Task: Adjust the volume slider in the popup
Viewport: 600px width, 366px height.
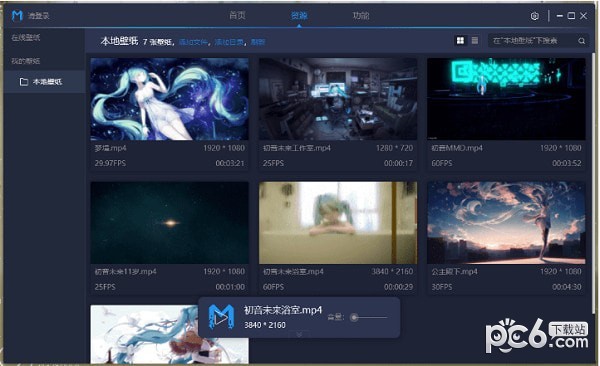Action: pos(370,317)
